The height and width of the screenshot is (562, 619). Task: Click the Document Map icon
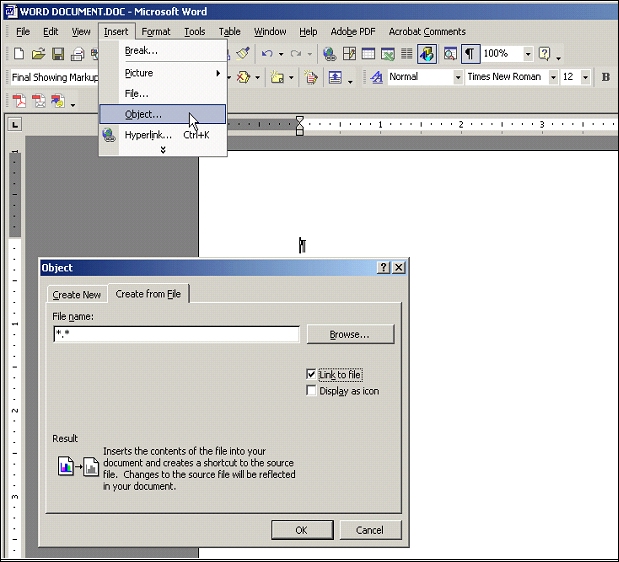tap(450, 54)
